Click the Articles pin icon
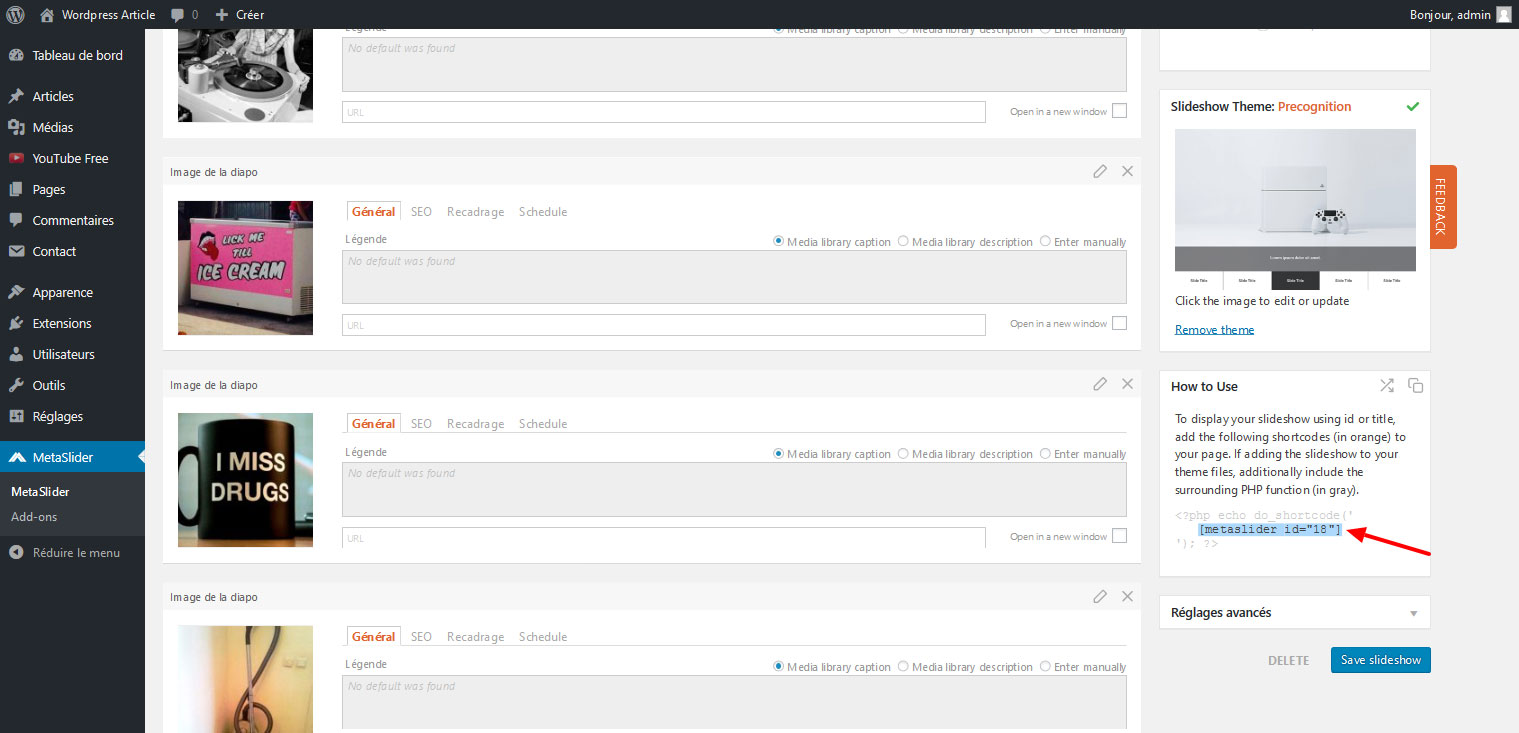 16,96
